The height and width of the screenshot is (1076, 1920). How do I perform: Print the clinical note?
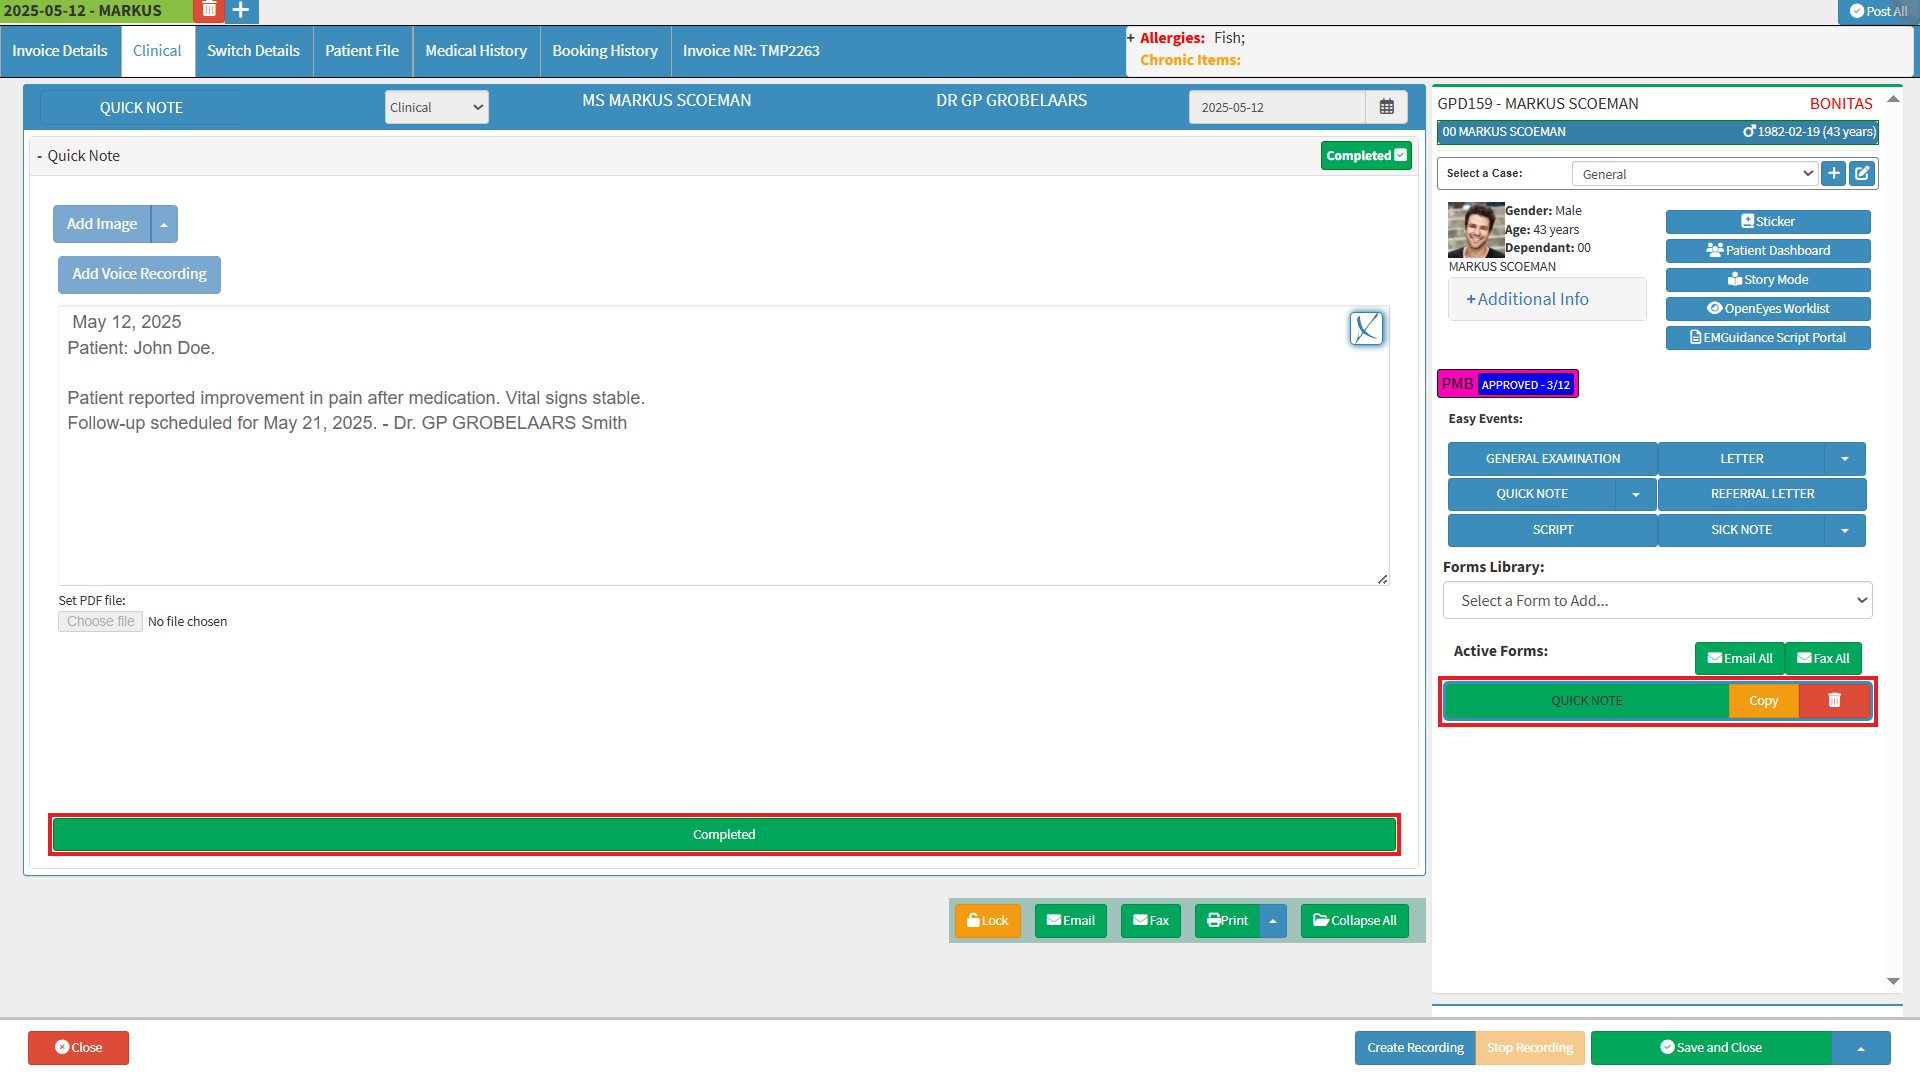click(1227, 921)
